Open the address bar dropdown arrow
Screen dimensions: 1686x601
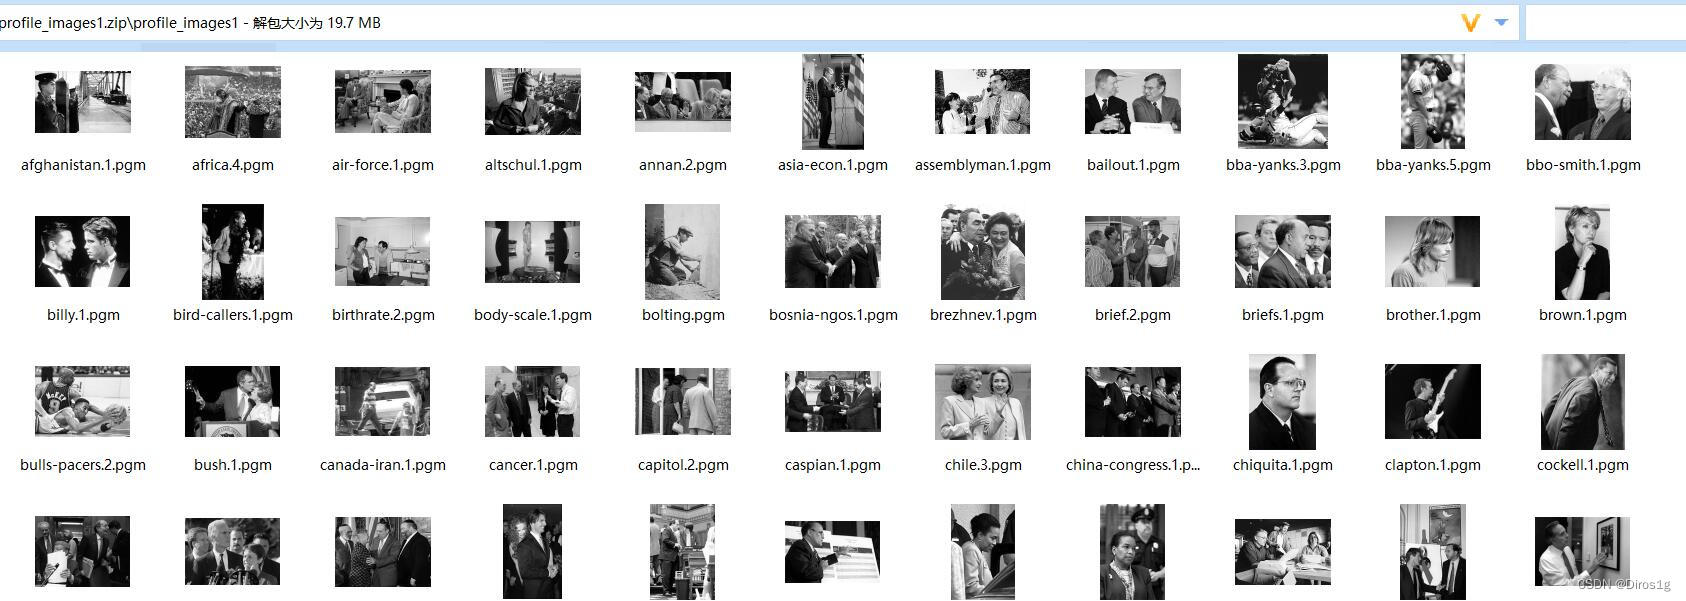[x=1501, y=22]
